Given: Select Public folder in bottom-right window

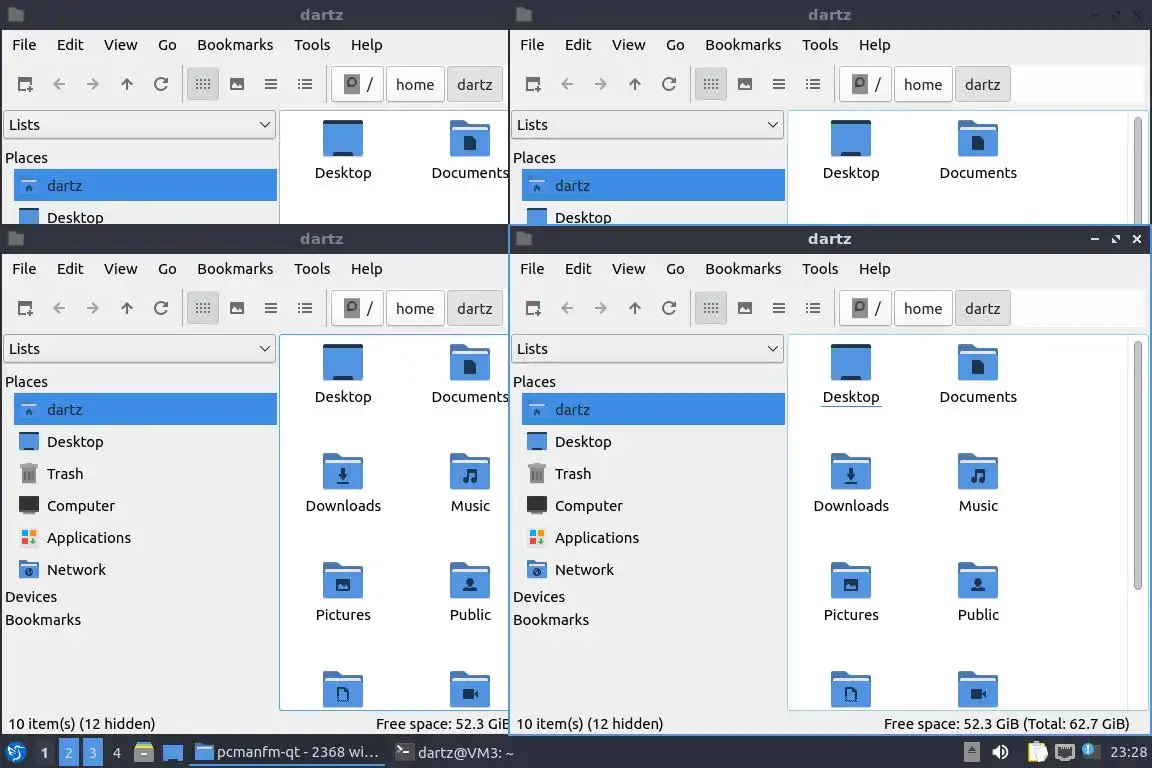Looking at the screenshot, I should [x=978, y=592].
